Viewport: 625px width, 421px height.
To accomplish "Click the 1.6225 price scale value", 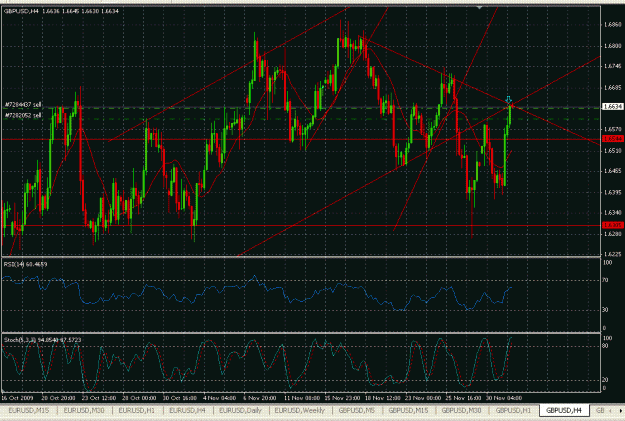I will [613, 254].
